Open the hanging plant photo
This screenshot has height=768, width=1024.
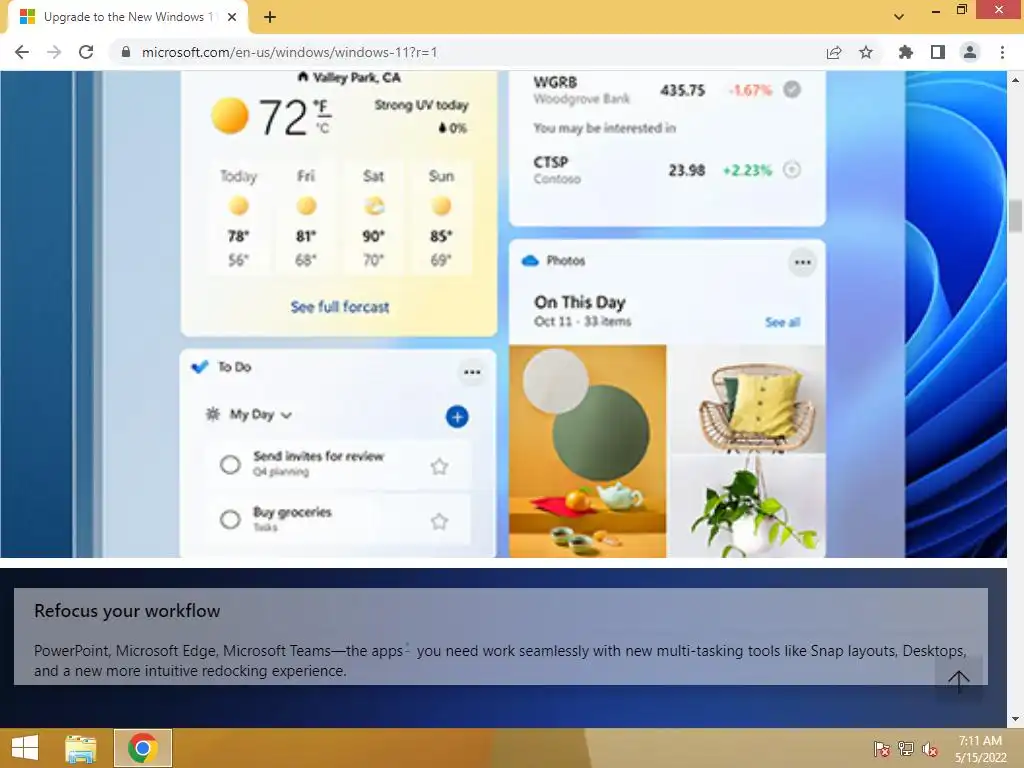click(x=748, y=507)
